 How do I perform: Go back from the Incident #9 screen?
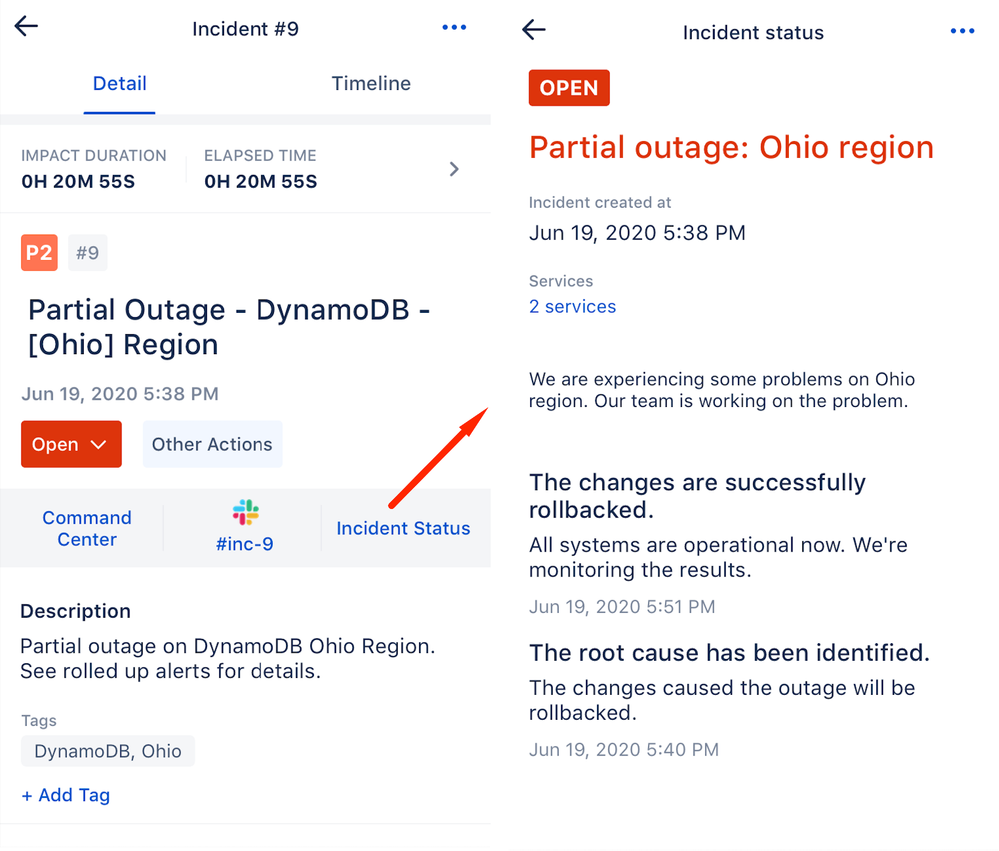pos(26,27)
